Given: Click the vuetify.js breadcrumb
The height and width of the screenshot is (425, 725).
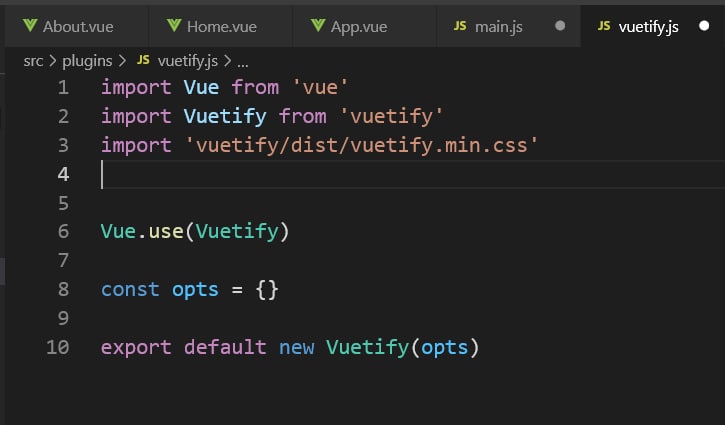Looking at the screenshot, I should pyautogui.click(x=188, y=61).
